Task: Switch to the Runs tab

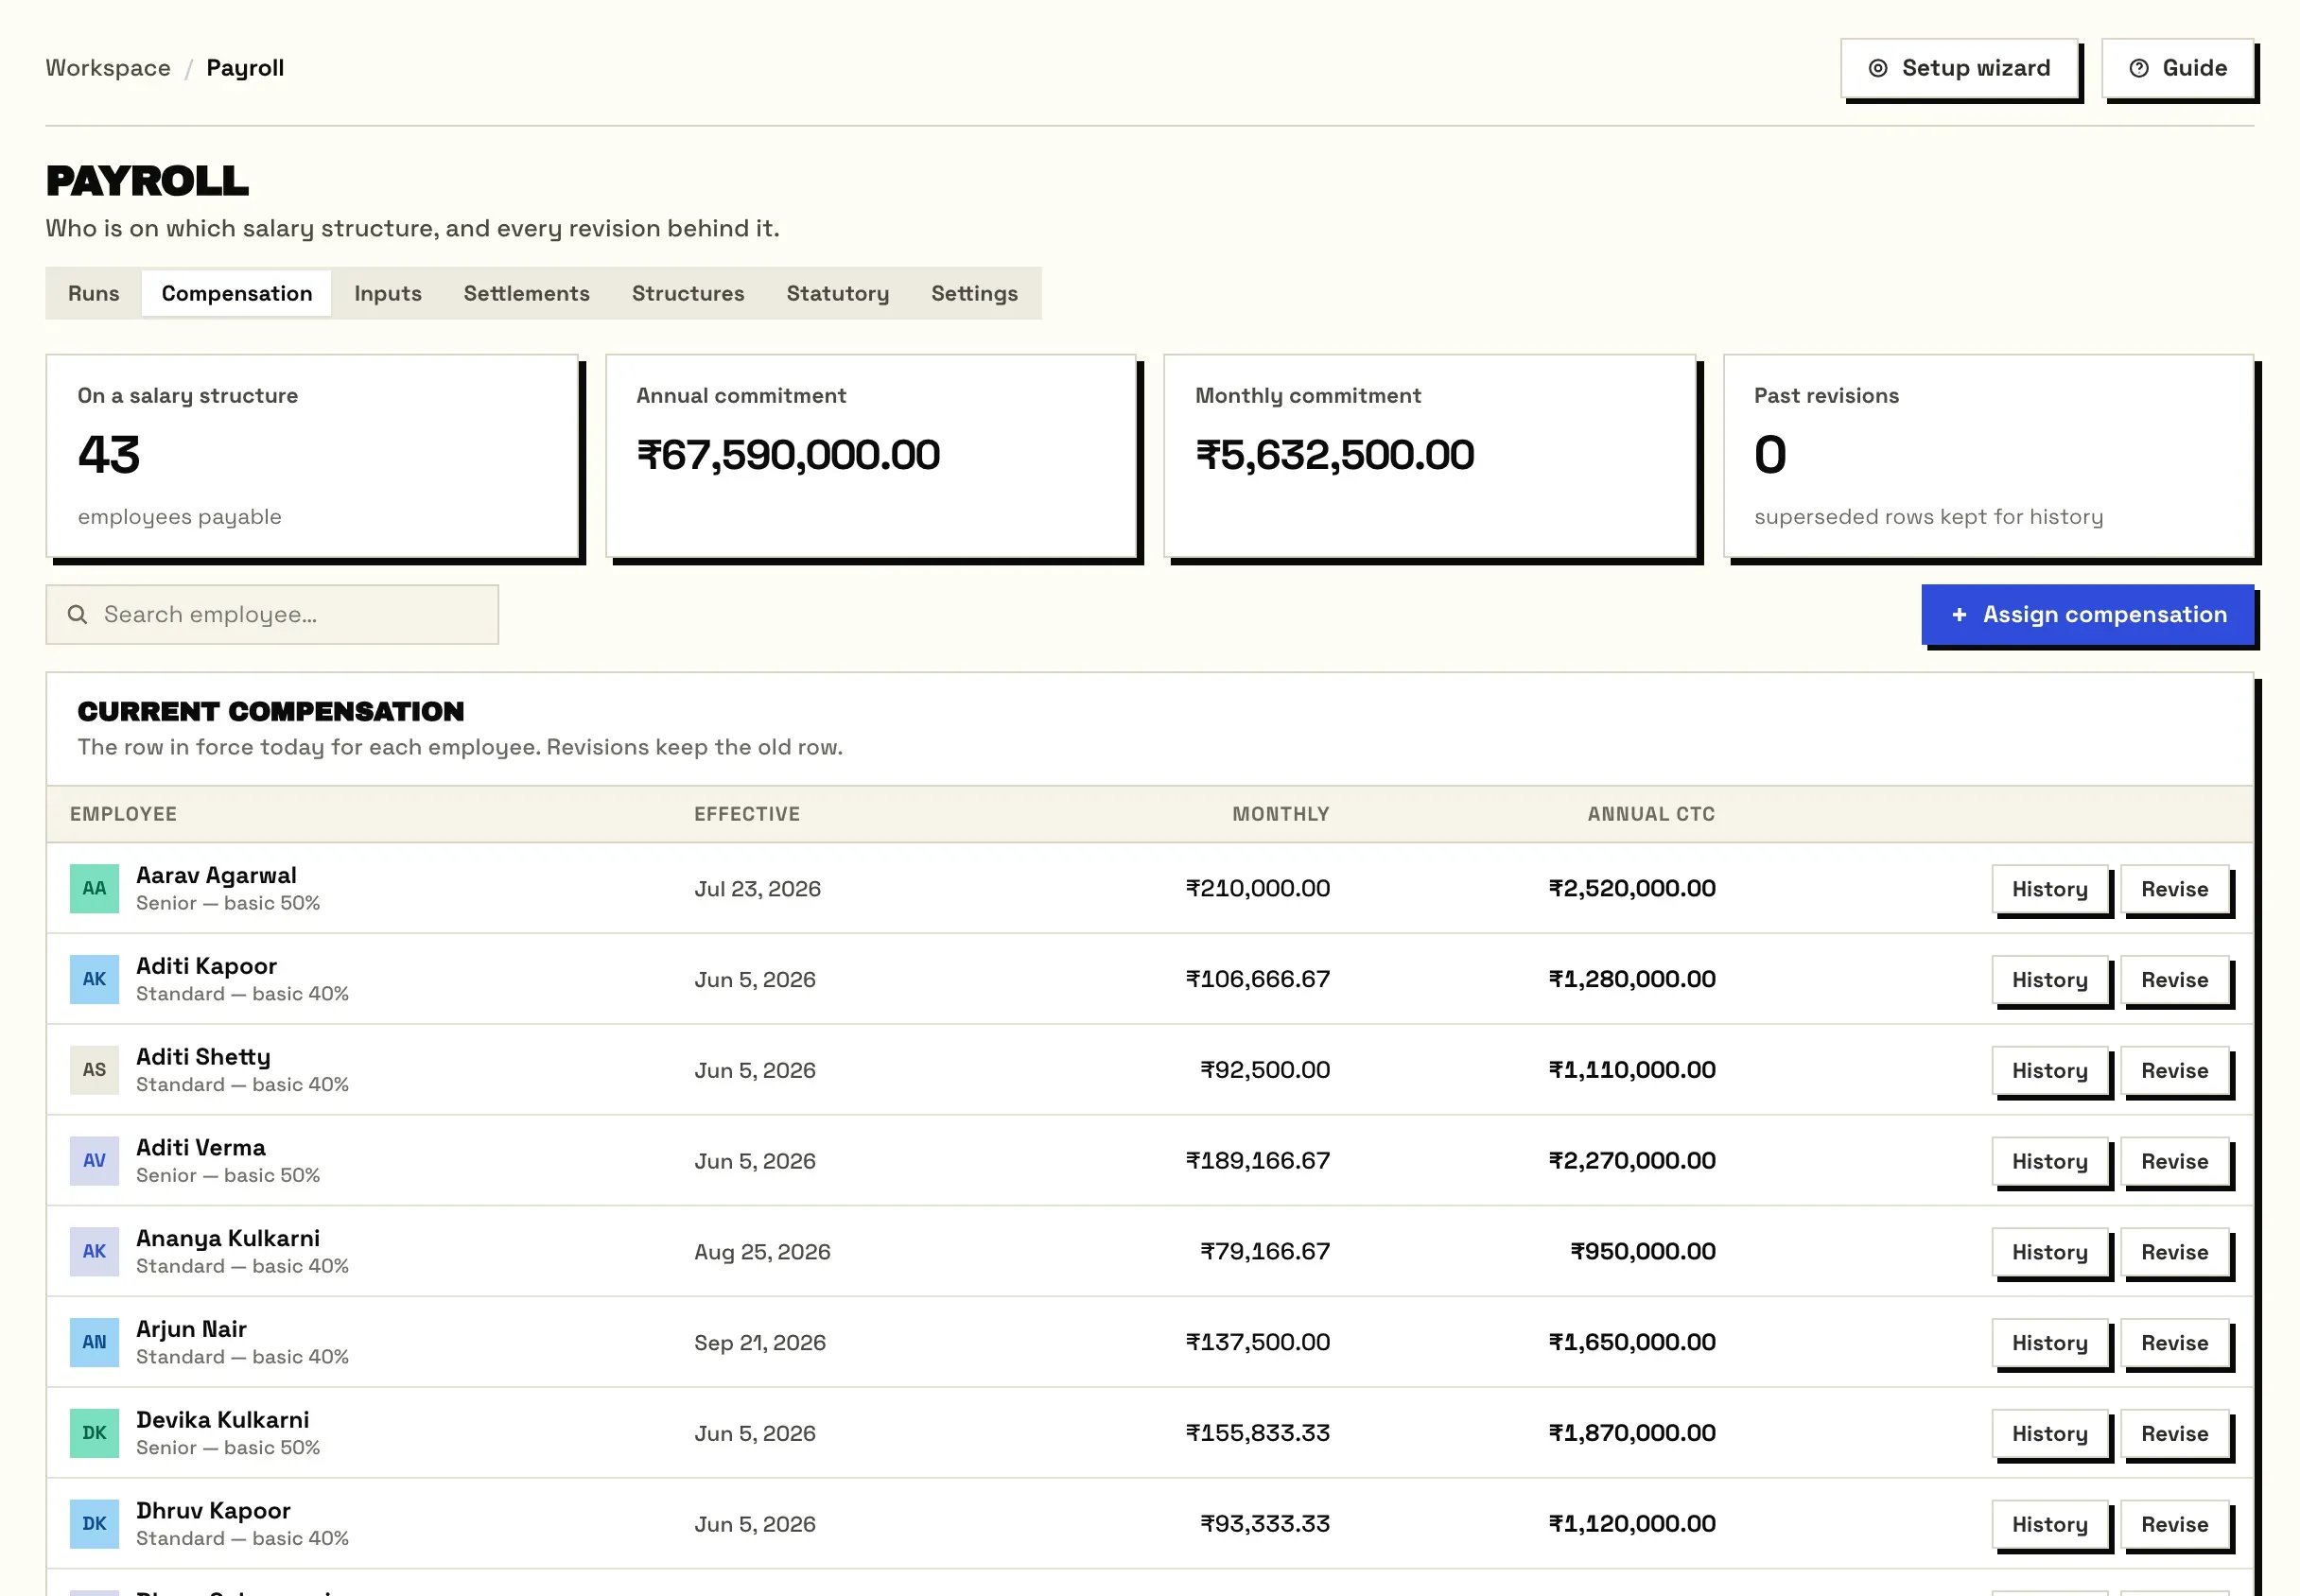Action: click(x=93, y=293)
